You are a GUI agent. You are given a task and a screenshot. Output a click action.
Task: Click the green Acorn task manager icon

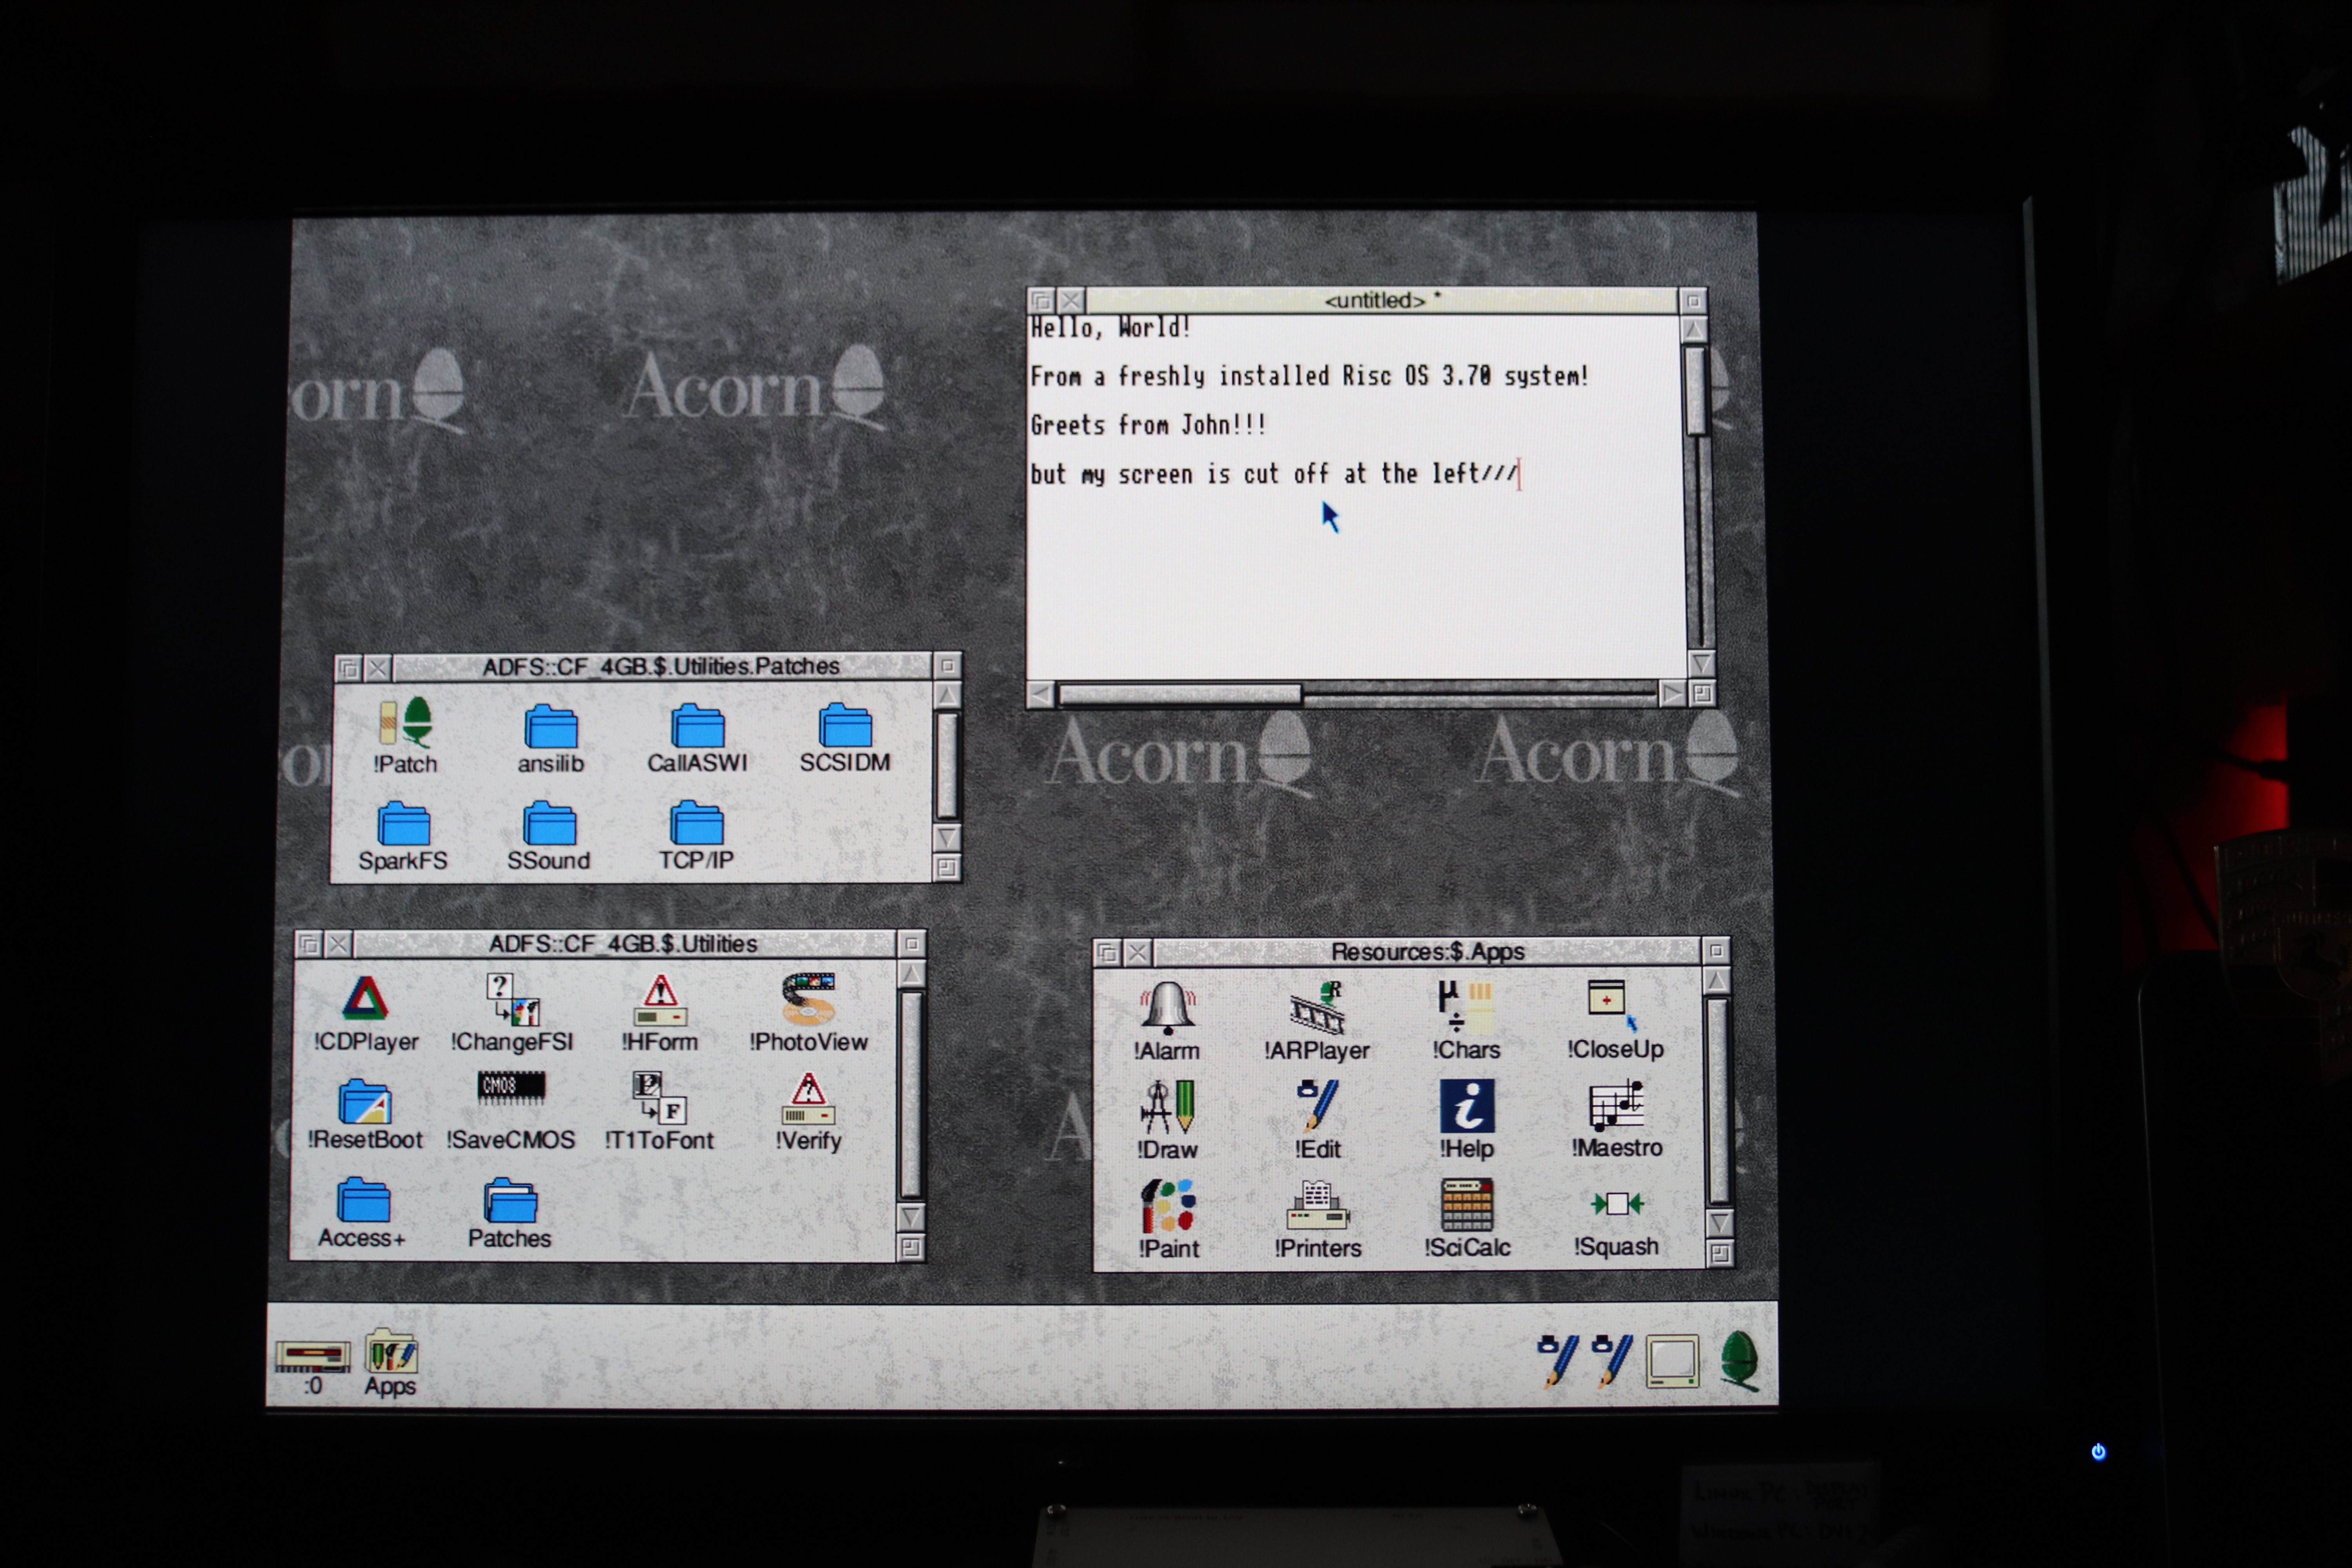click(x=1740, y=1360)
